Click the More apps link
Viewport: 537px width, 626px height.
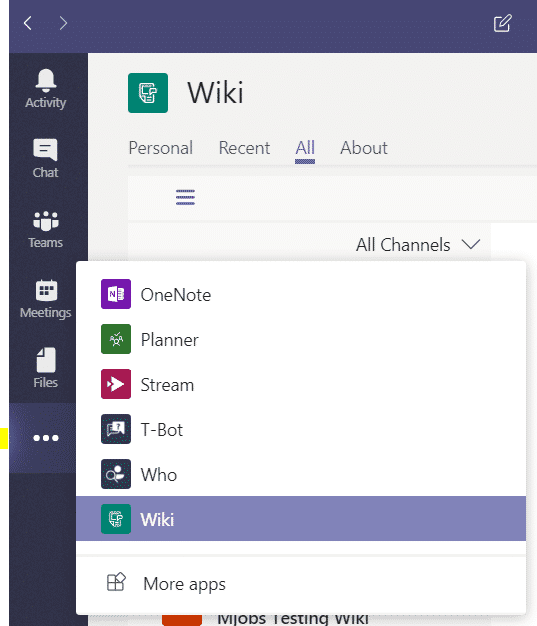pyautogui.click(x=184, y=584)
